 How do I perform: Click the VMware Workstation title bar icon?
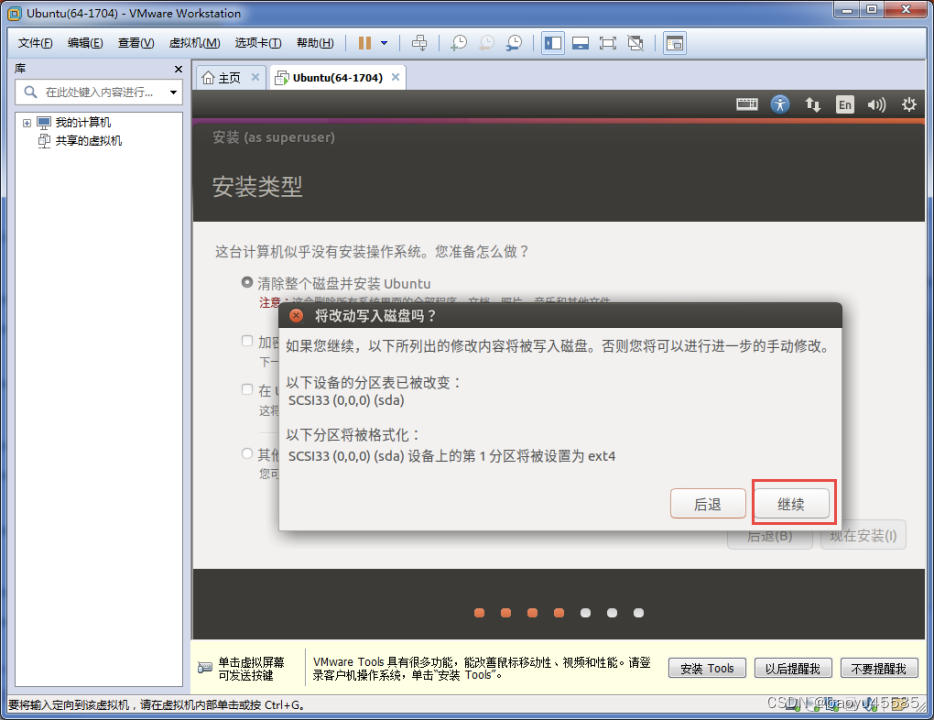[14, 13]
